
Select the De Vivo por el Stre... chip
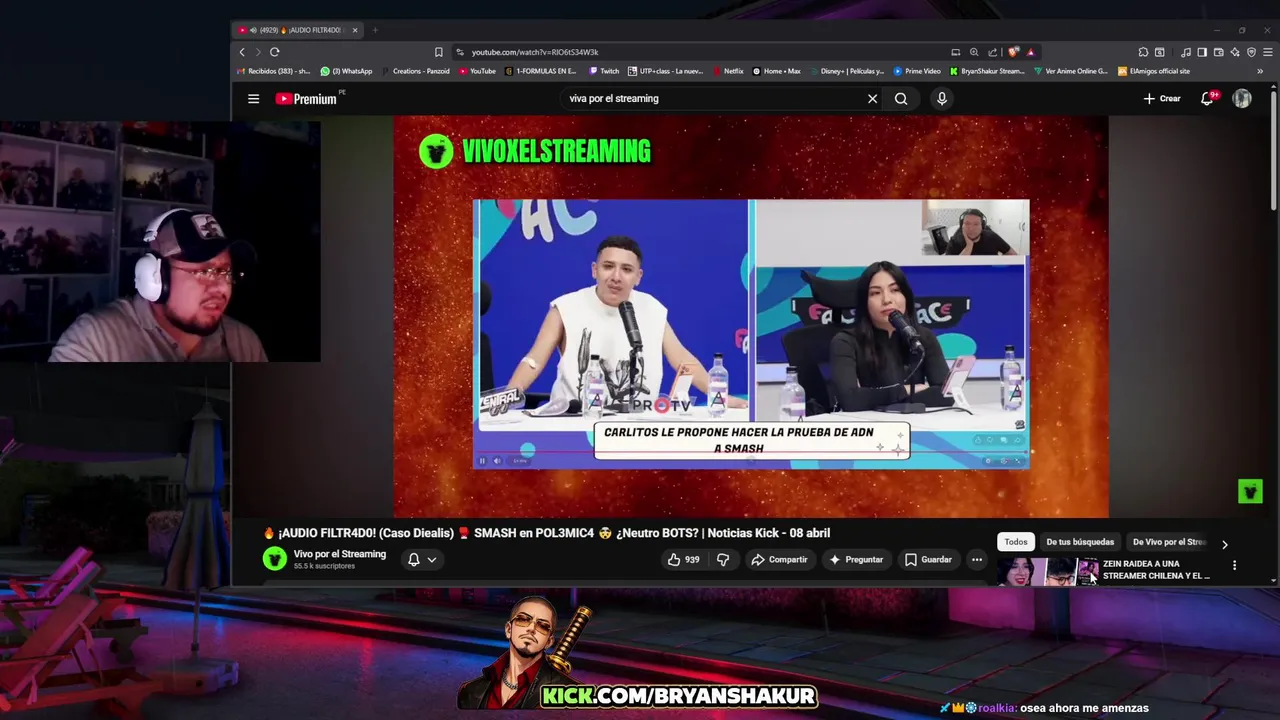click(x=1169, y=542)
